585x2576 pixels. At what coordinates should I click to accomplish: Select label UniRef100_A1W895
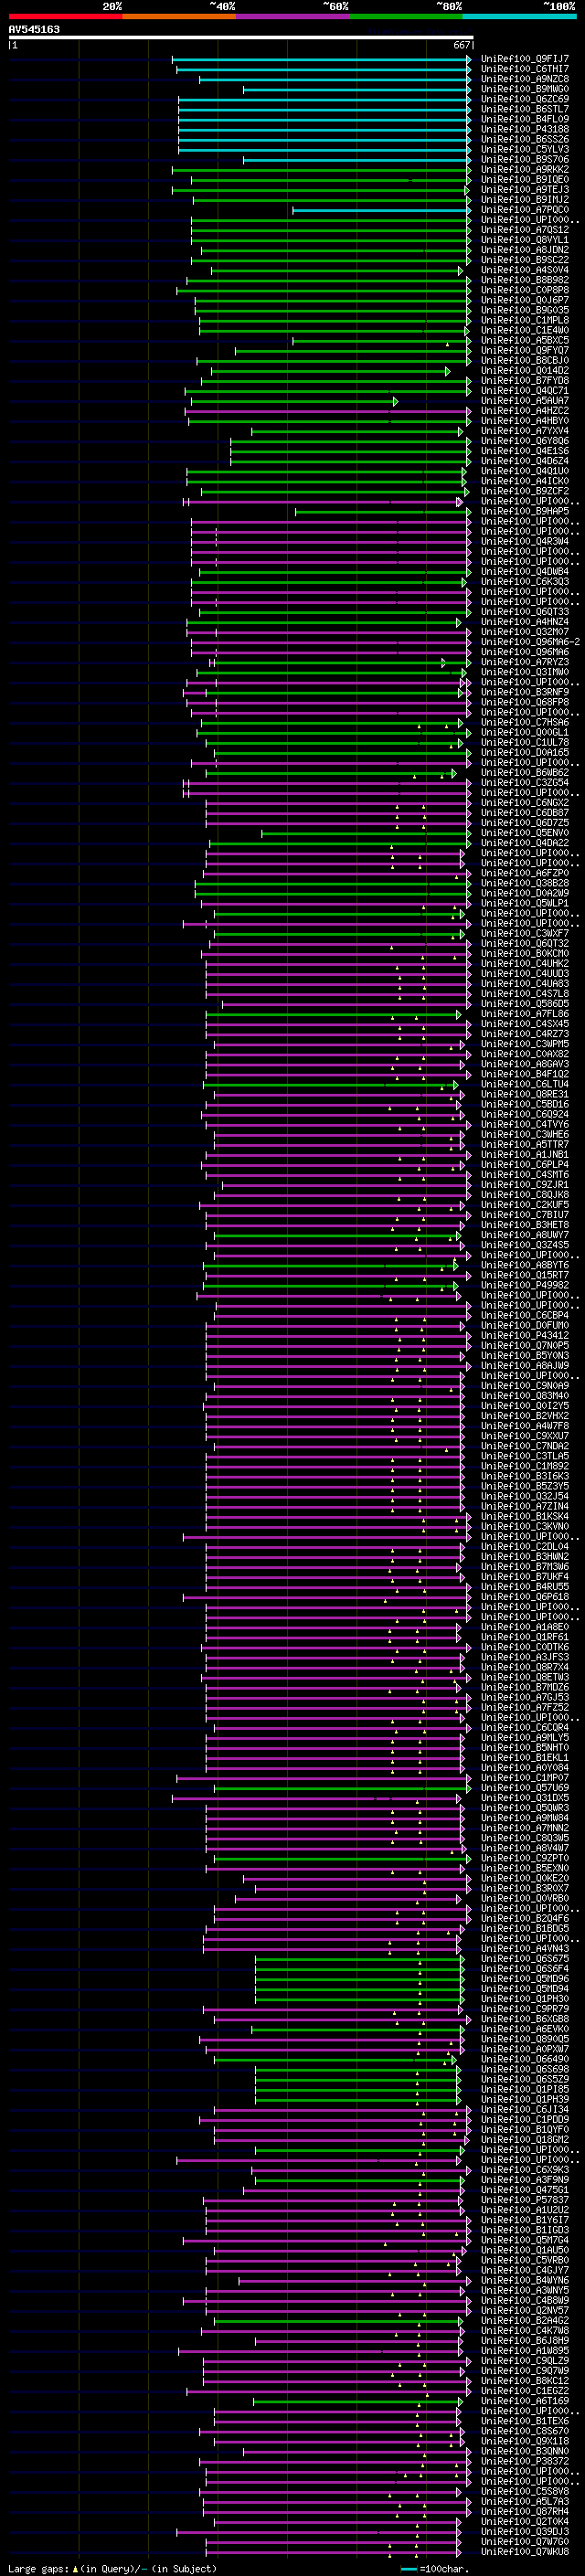pyautogui.click(x=525, y=2350)
